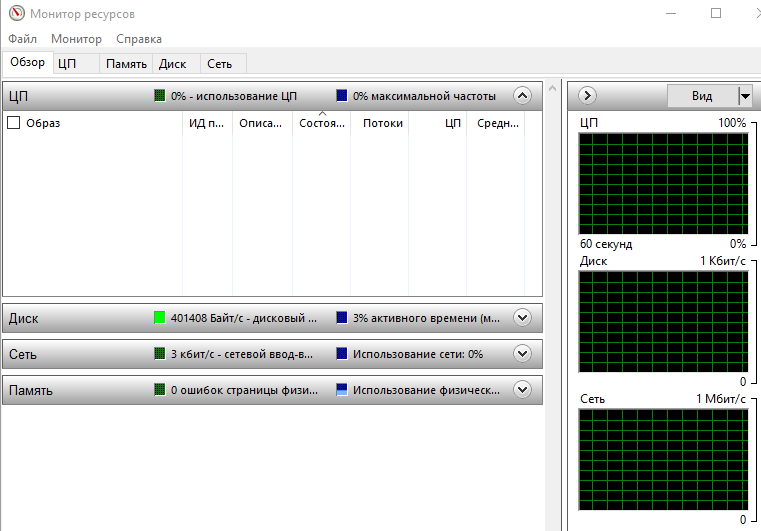Switch to the Обзор tab
Screen dimensions: 761x531
(x=28, y=62)
